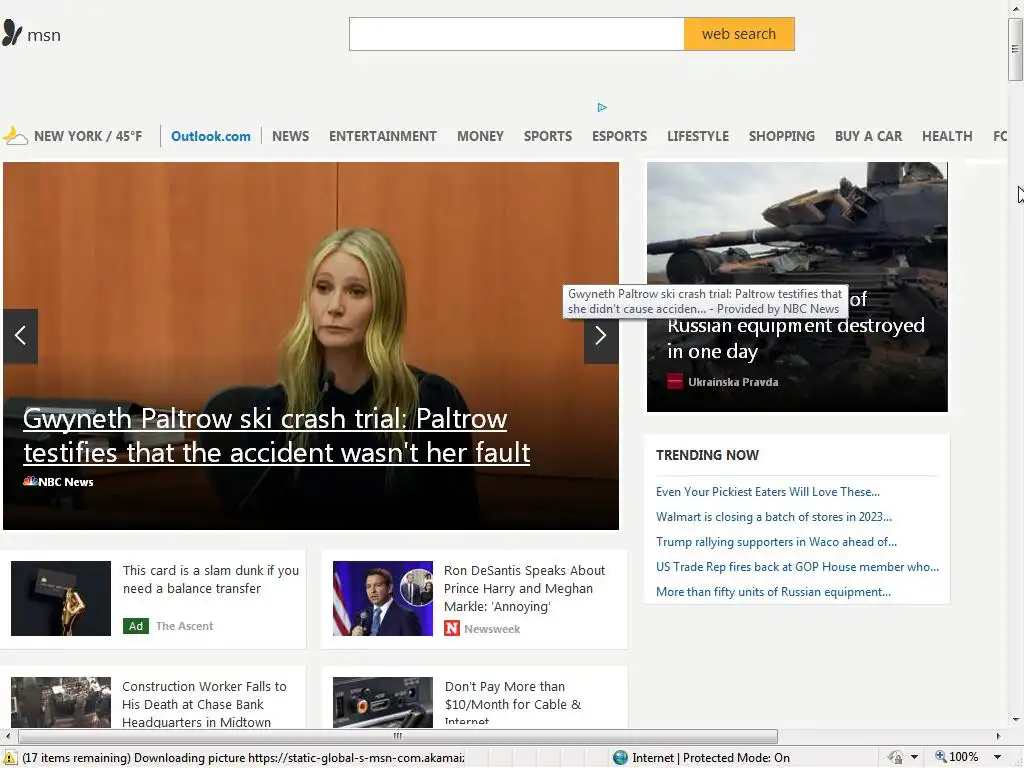Open Outlook.com from the navigation bar

pyautogui.click(x=210, y=136)
